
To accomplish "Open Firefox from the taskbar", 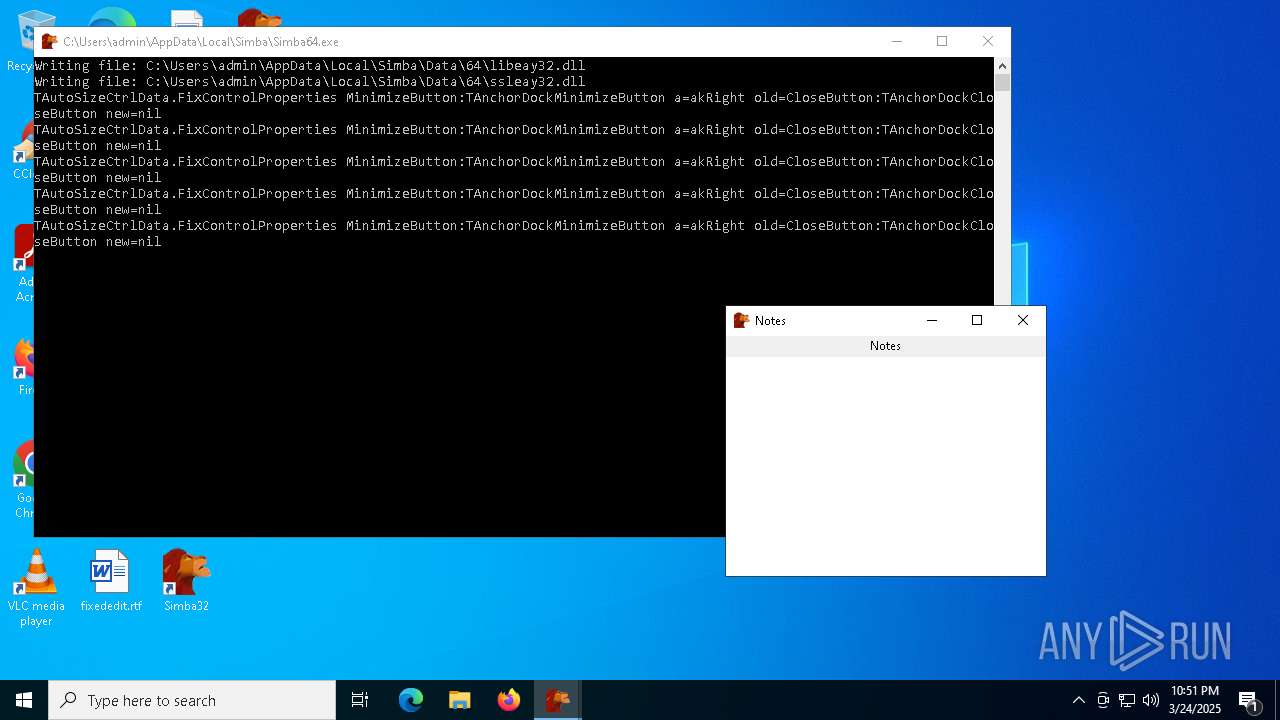I will [x=509, y=700].
